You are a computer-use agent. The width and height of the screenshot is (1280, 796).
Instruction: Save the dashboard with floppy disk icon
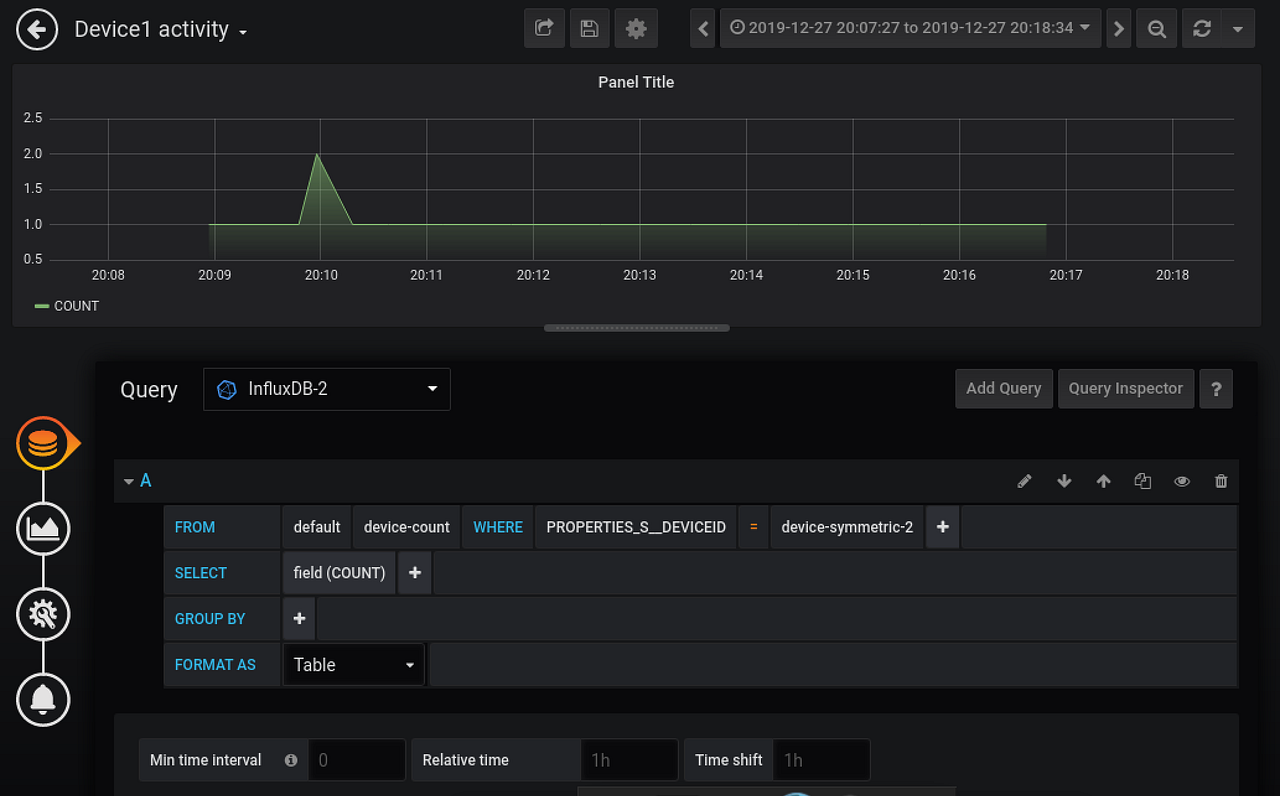click(590, 29)
